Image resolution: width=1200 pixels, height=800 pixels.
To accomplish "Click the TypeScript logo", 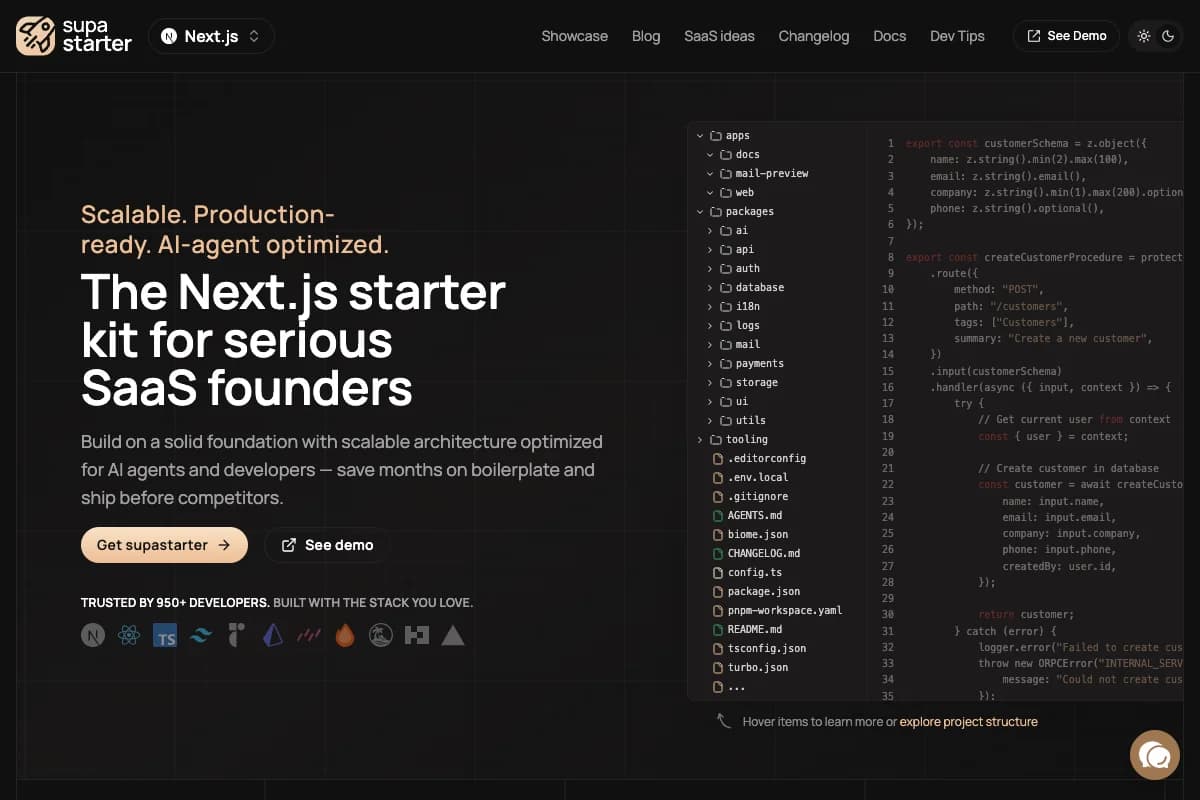I will [165, 634].
